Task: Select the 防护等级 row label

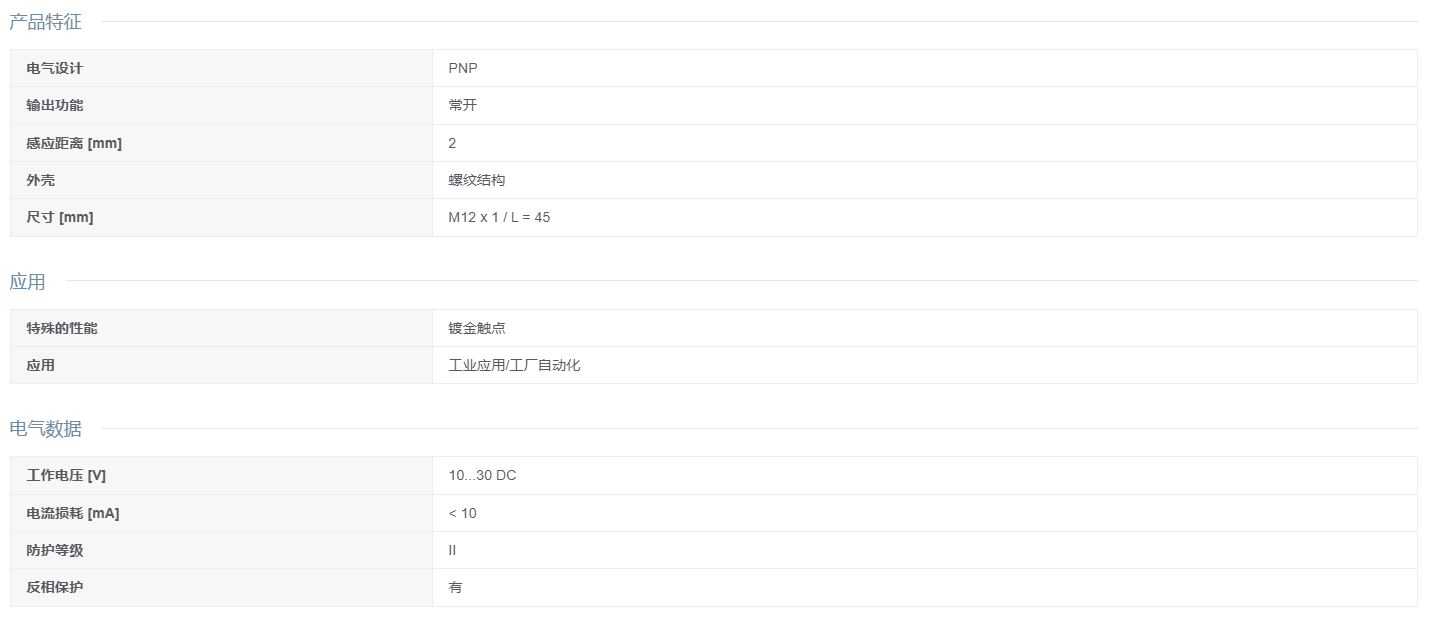Action: [55, 550]
